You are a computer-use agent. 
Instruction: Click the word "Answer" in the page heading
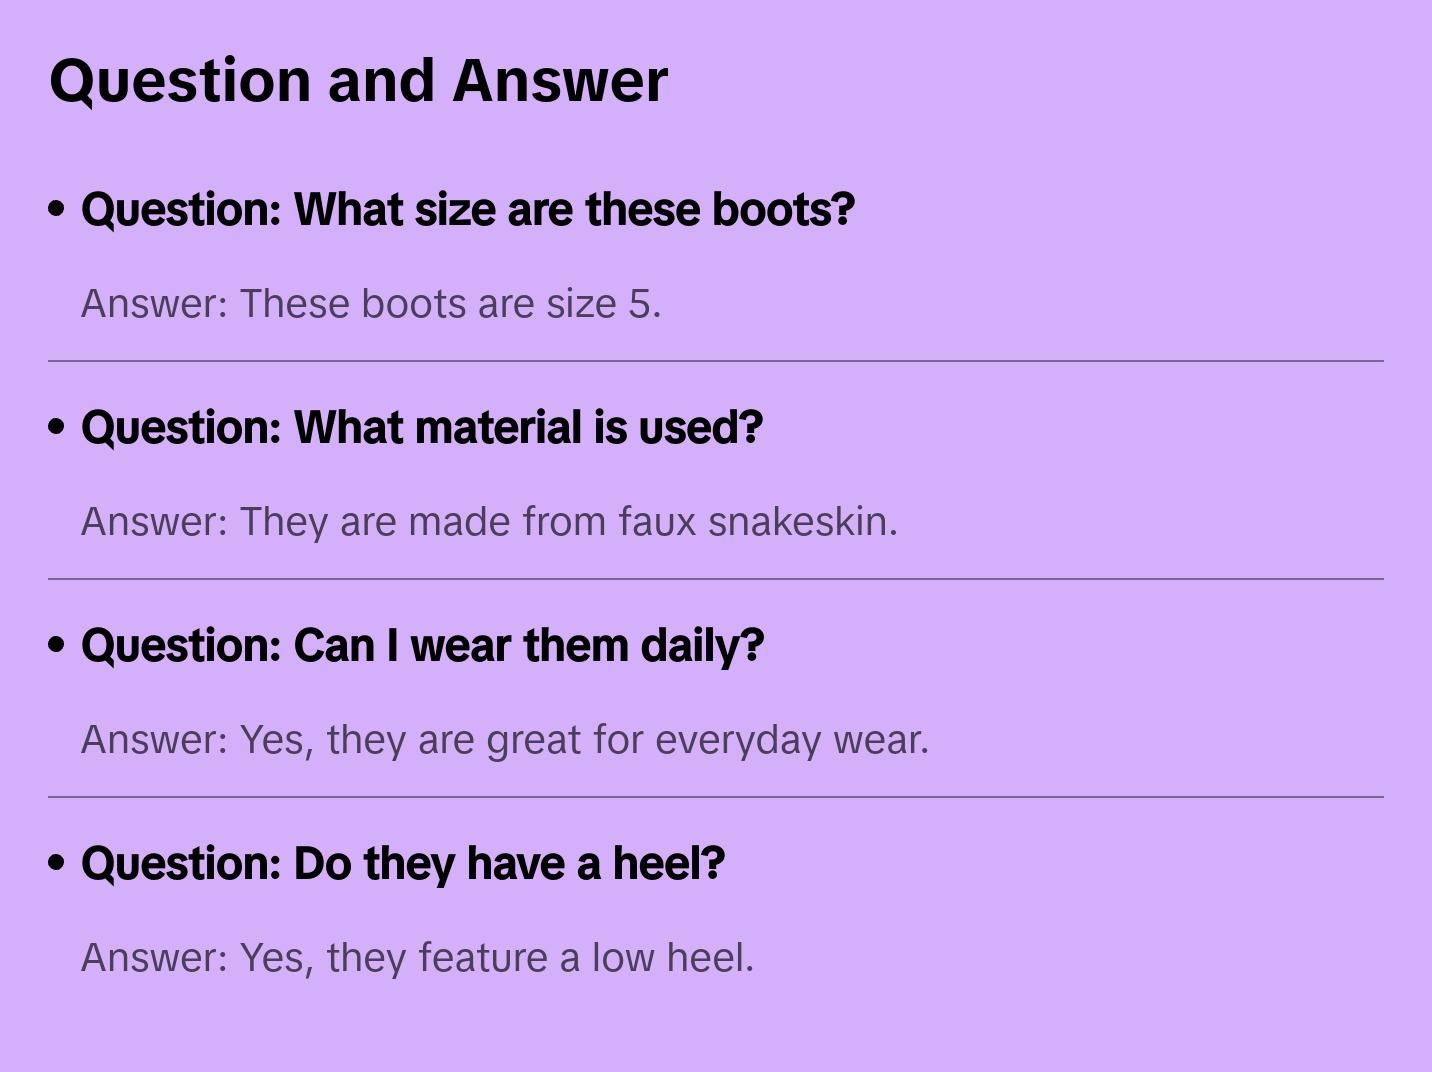[560, 80]
